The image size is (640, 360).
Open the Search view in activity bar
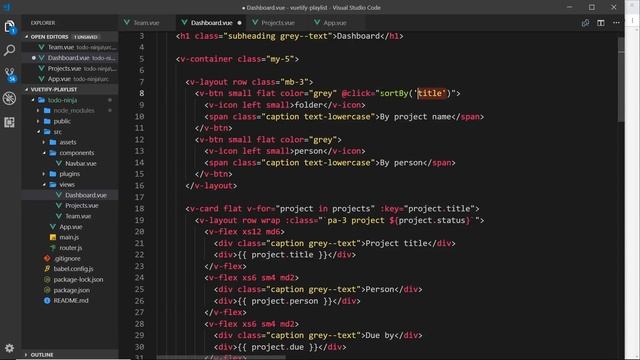click(9, 50)
